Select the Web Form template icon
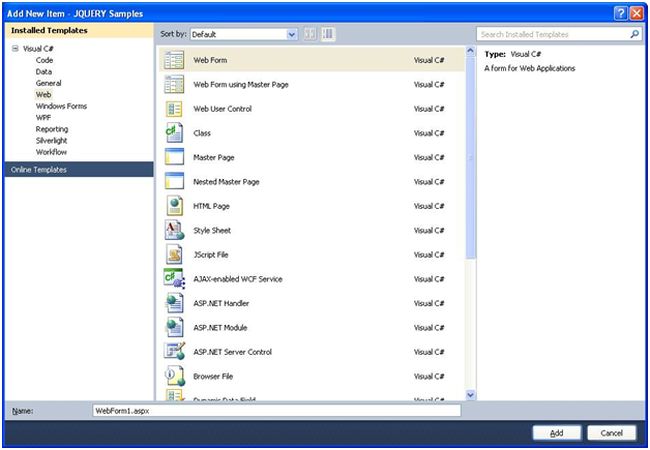The image size is (650, 450). click(x=174, y=60)
